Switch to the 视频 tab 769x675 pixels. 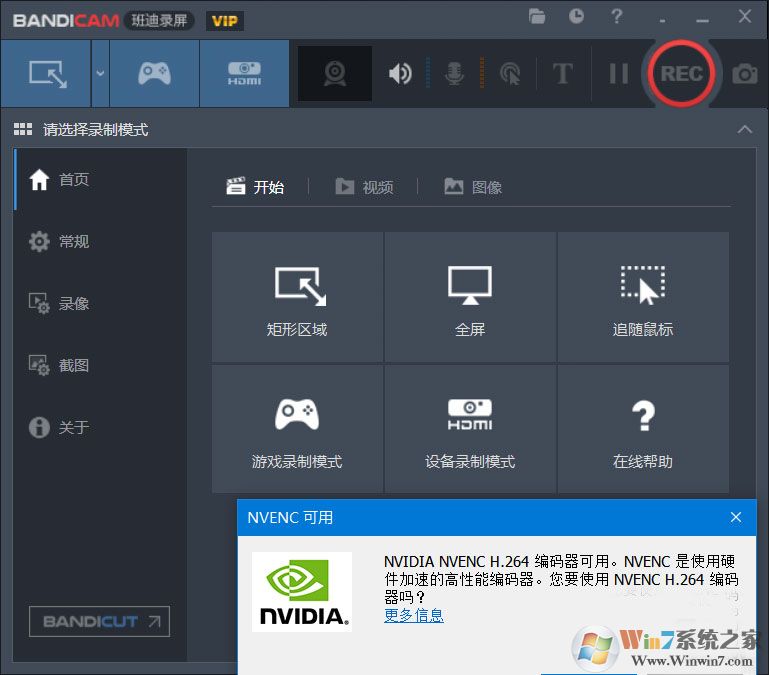click(364, 187)
